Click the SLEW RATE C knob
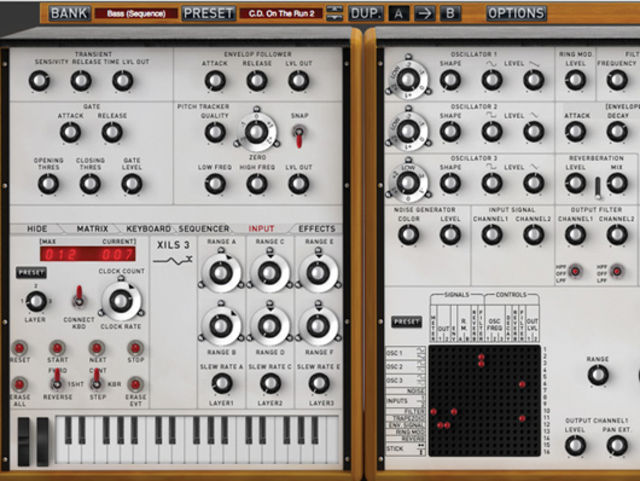This screenshot has width=640, height=481. click(270, 383)
